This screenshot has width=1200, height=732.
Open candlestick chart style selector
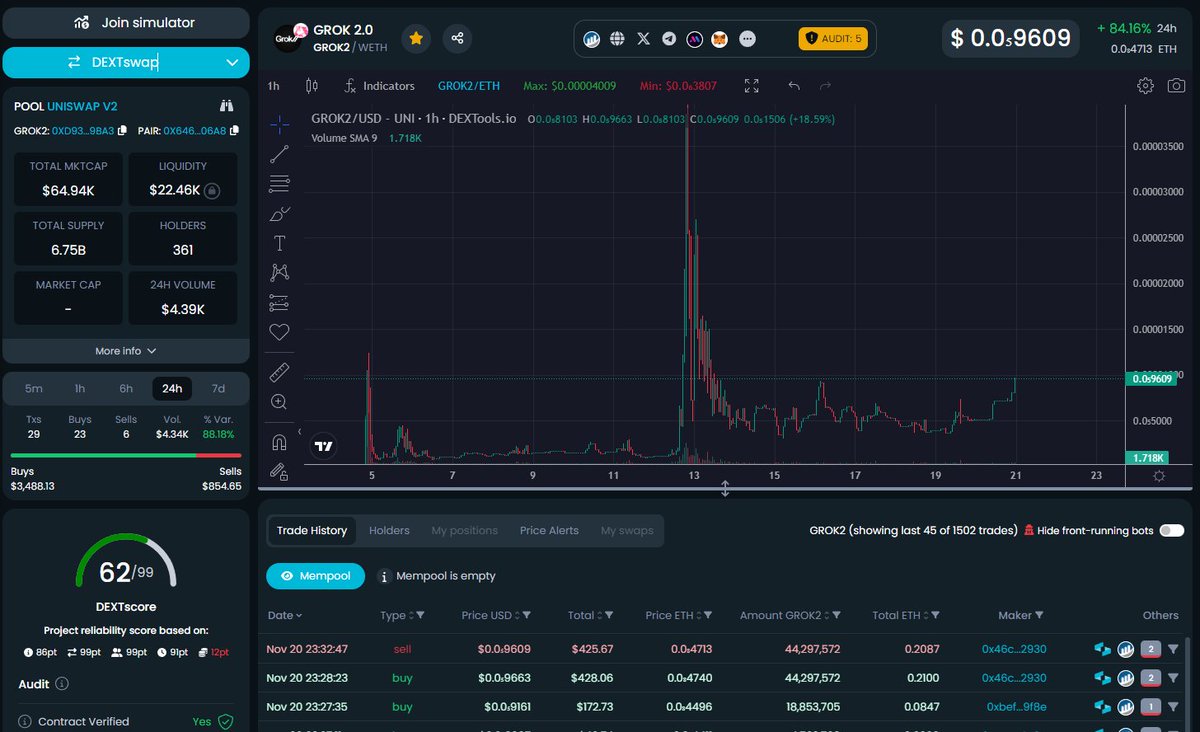click(x=311, y=86)
